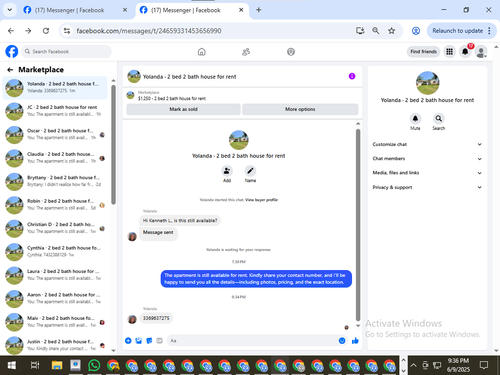The height and width of the screenshot is (375, 500).
Task: Click the listing thumbnail in right panel
Action: click(427, 83)
